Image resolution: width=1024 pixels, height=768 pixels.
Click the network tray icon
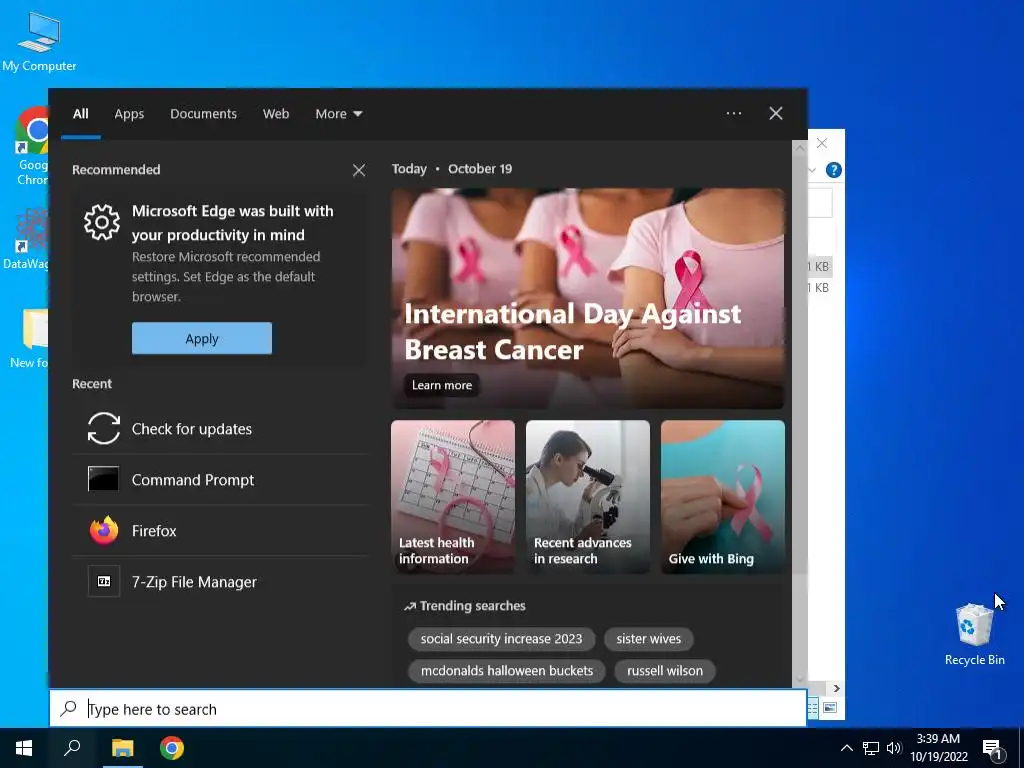[x=871, y=748]
